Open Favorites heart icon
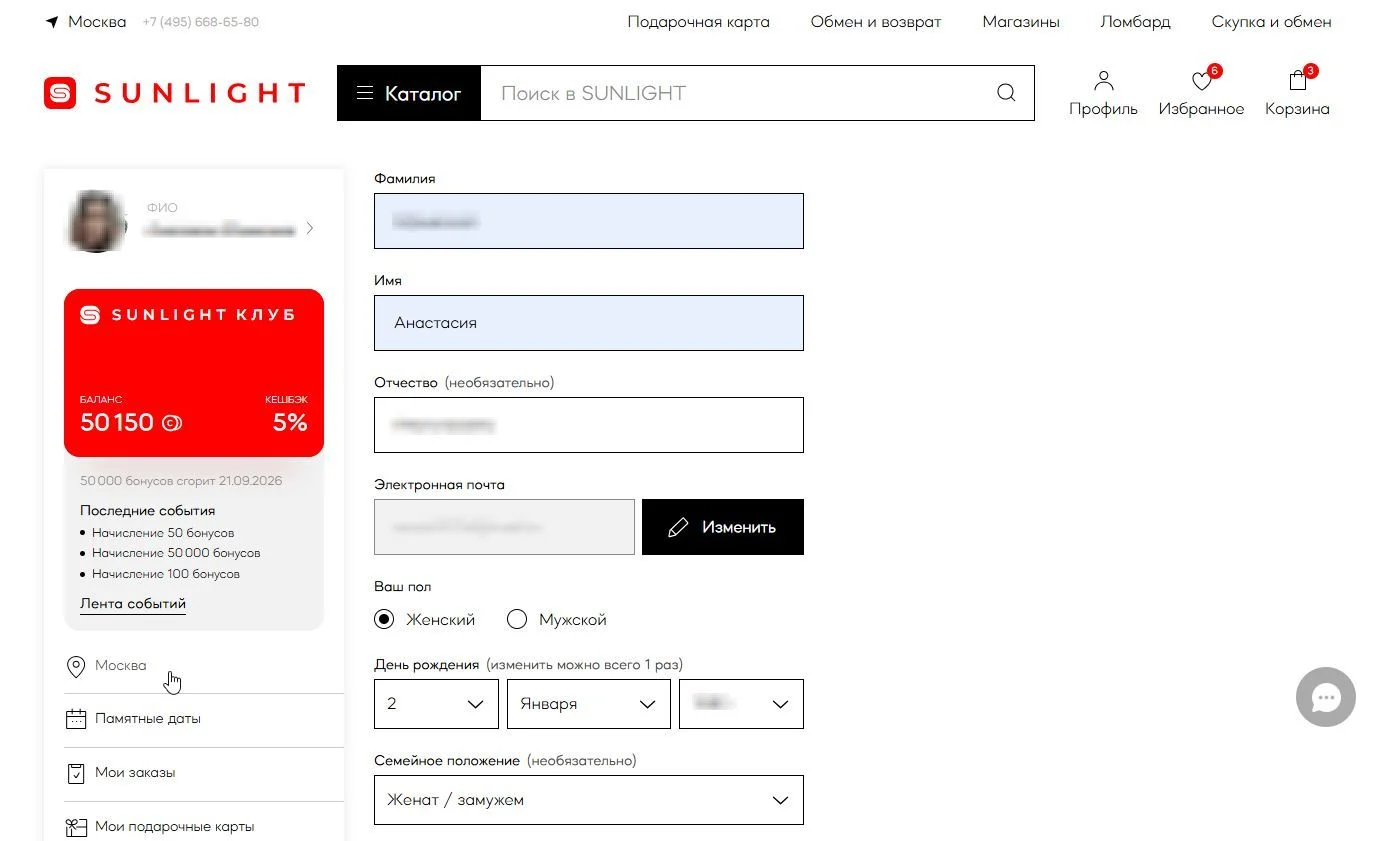Image resolution: width=1373 pixels, height=841 pixels. coord(1202,81)
